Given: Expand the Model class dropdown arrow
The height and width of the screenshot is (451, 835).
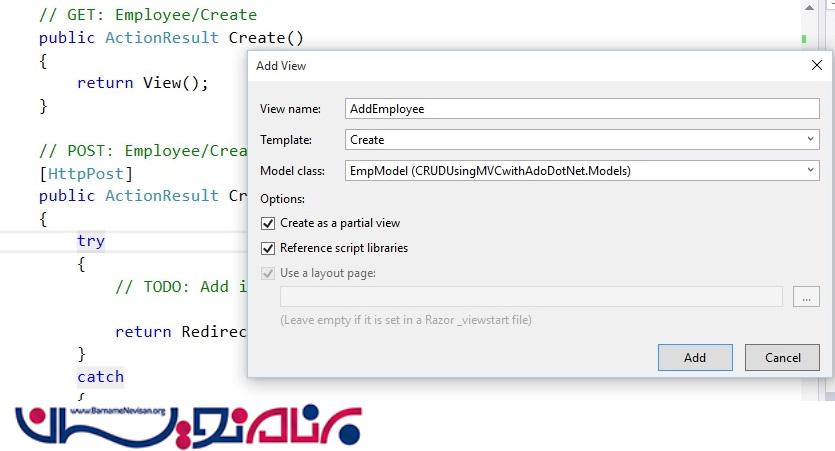Looking at the screenshot, I should (810, 171).
